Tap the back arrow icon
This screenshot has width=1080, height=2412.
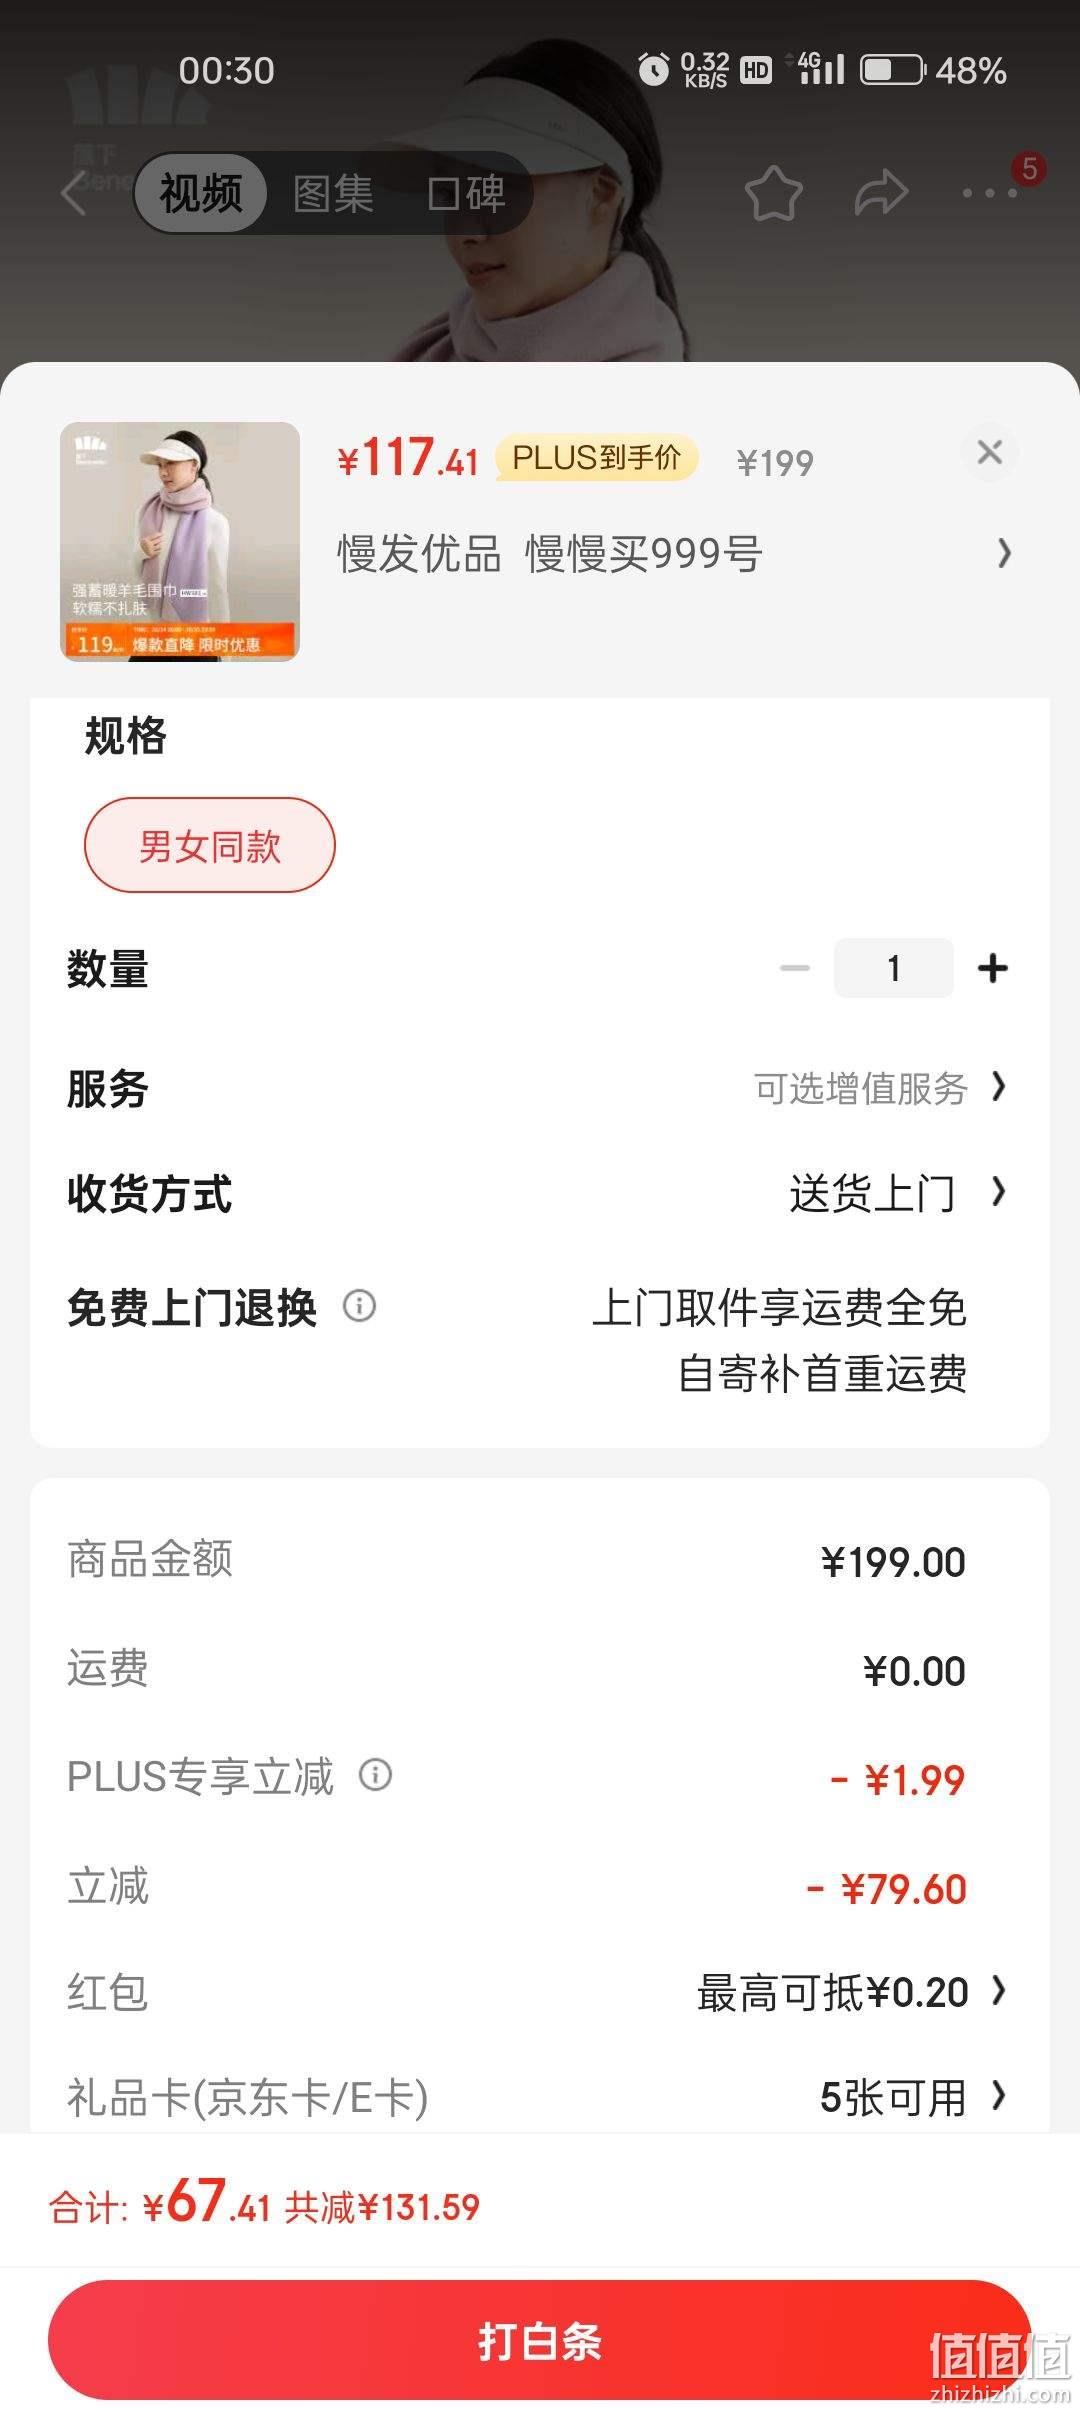pos(74,193)
